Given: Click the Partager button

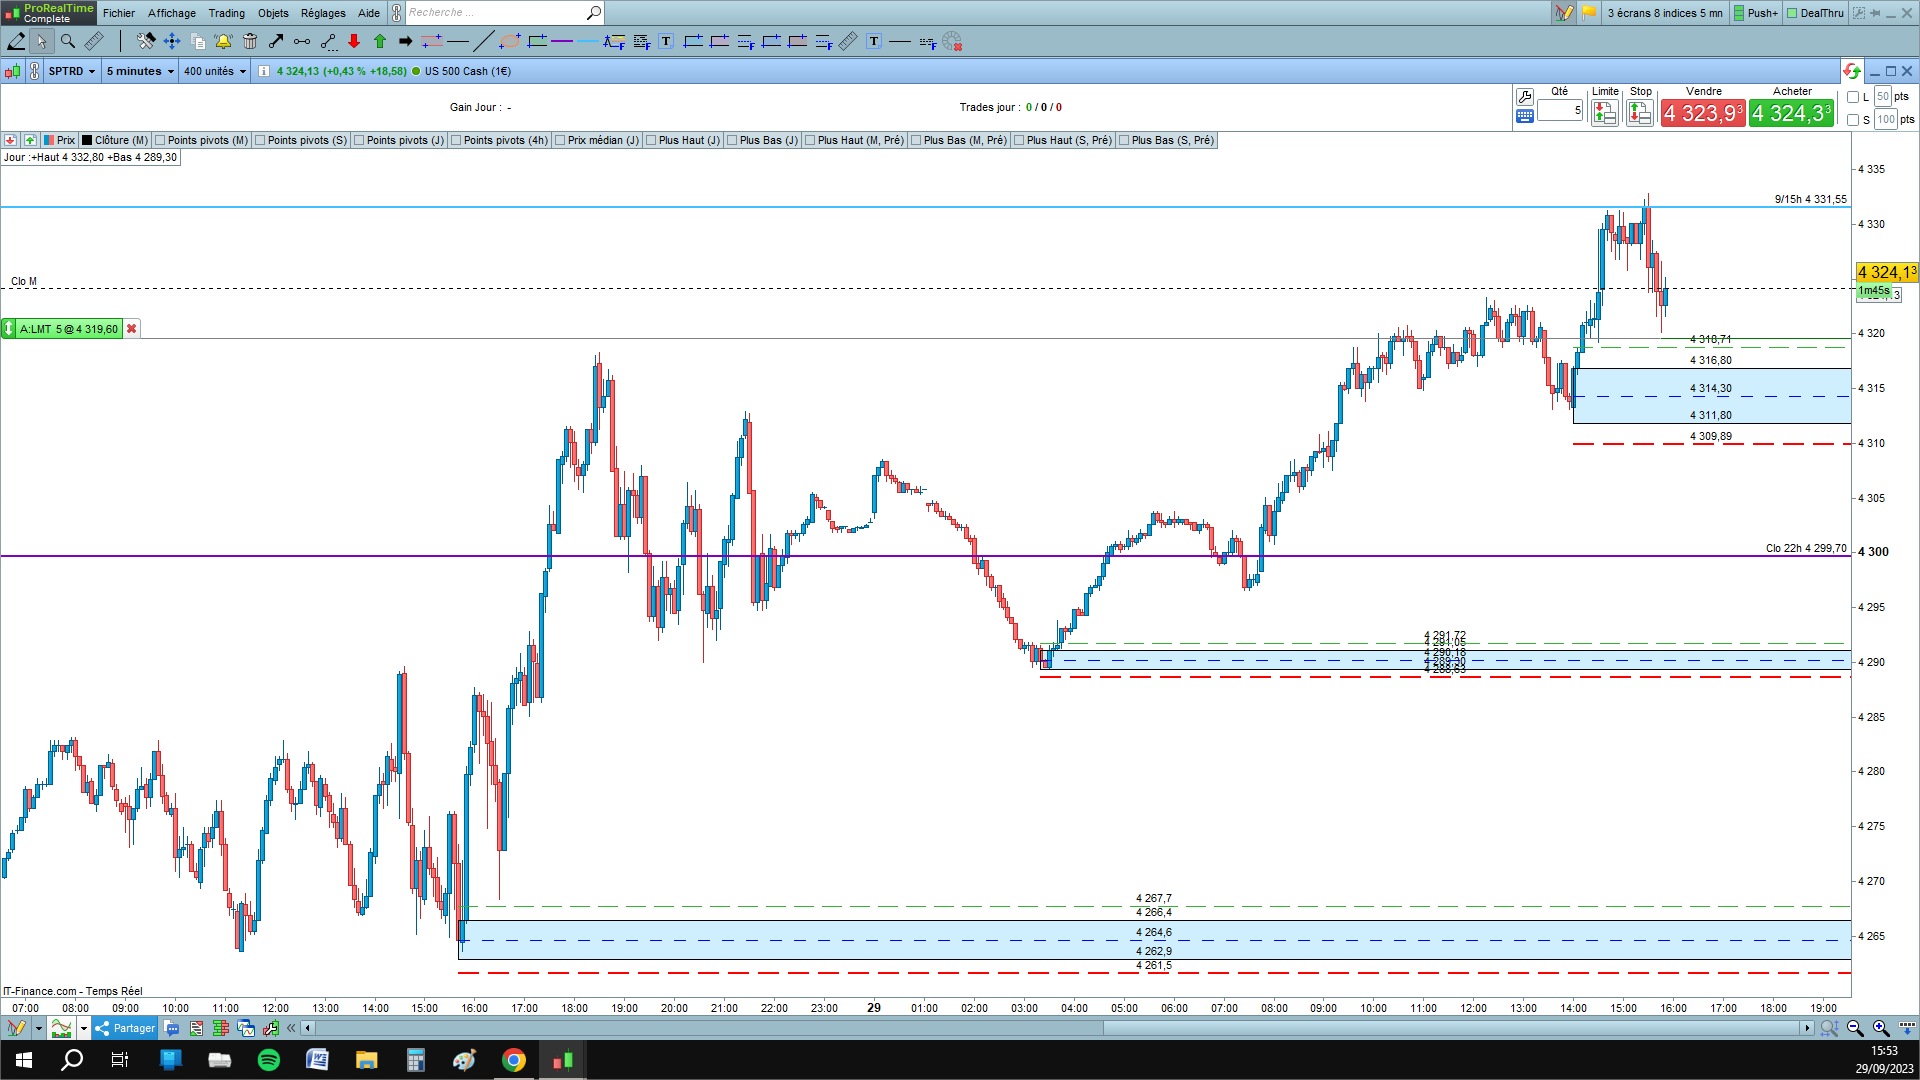Looking at the screenshot, I should (125, 1028).
